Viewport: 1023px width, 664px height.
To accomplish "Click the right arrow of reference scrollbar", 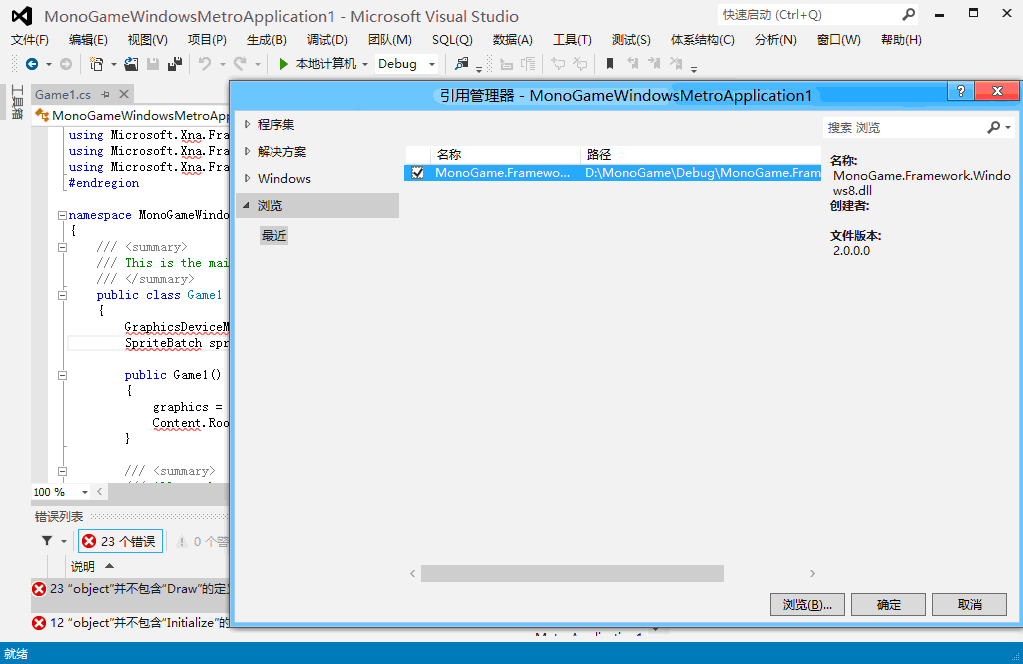I will coord(812,573).
